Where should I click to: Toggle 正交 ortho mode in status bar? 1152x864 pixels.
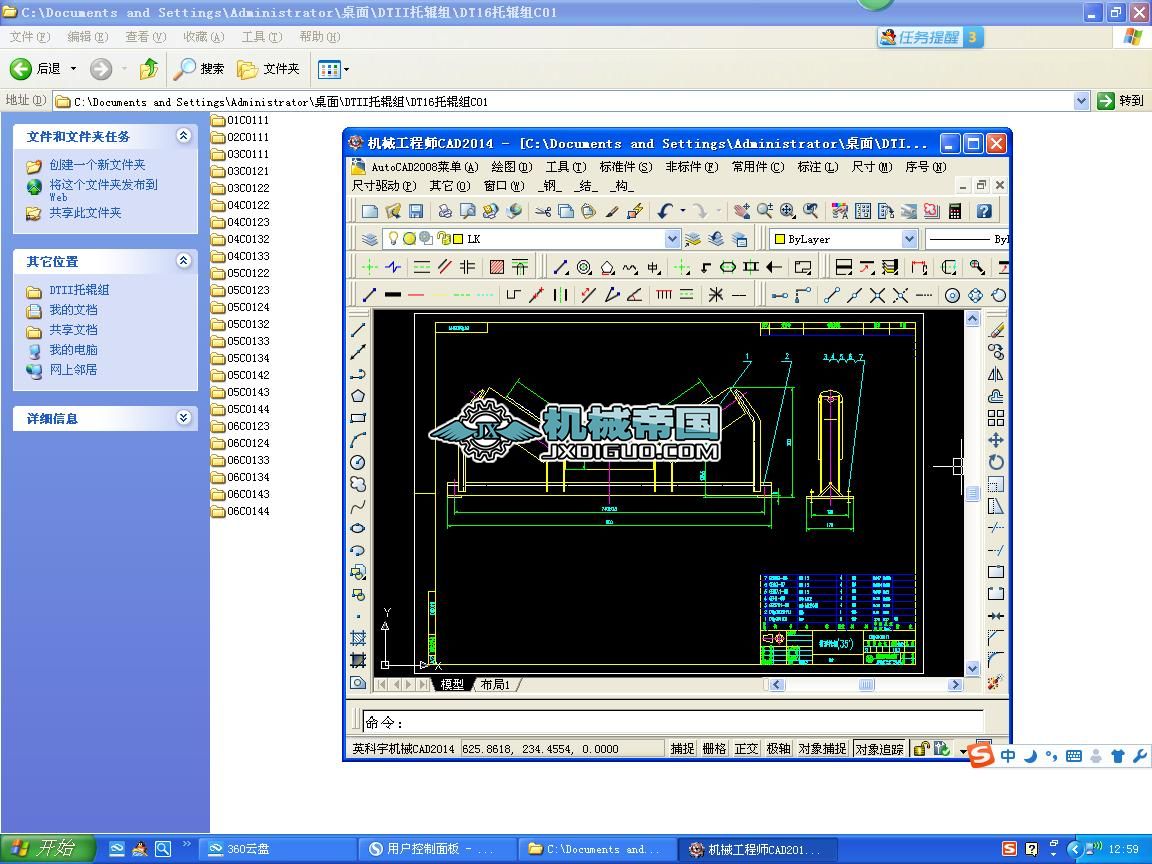coord(746,749)
